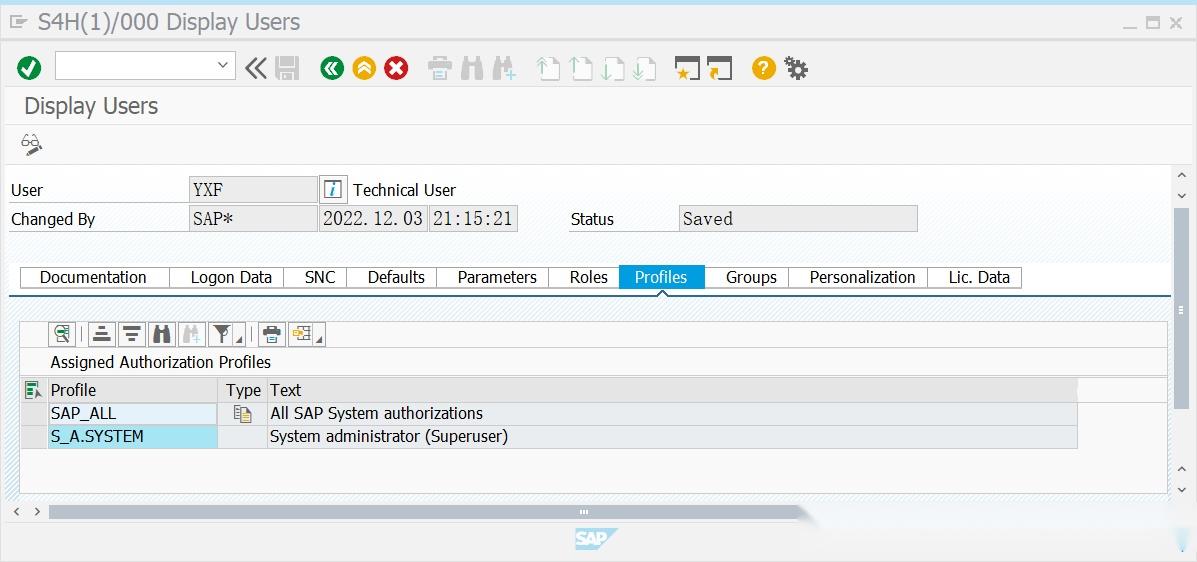Click the Print icon in main toolbar
The width and height of the screenshot is (1197, 562).
point(440,69)
